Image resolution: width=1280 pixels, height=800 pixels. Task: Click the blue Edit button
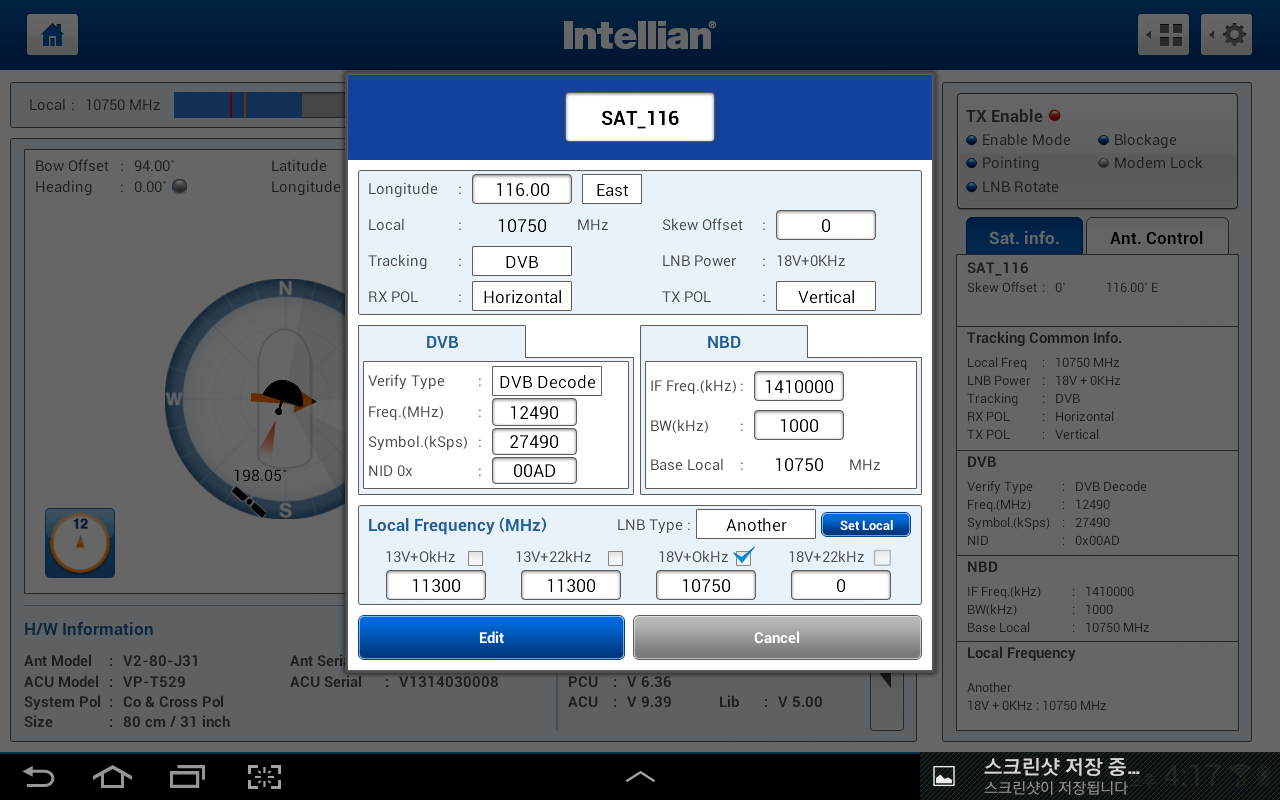tap(491, 638)
